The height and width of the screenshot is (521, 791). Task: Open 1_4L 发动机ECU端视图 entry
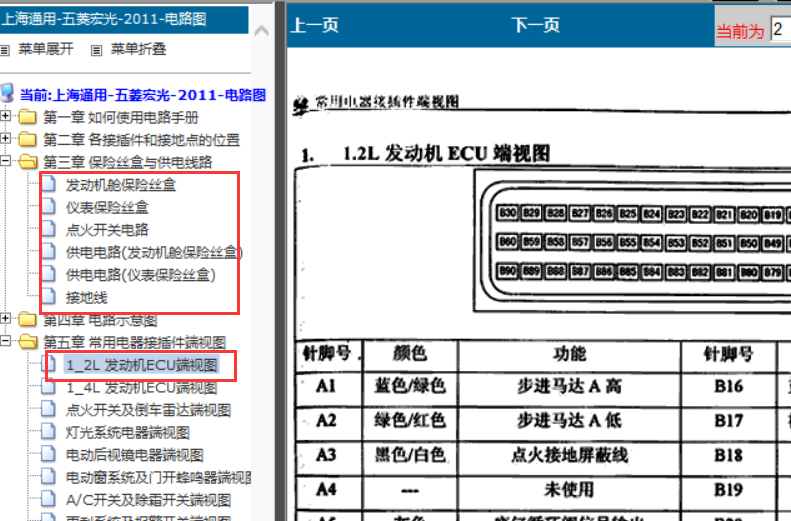[x=142, y=388]
